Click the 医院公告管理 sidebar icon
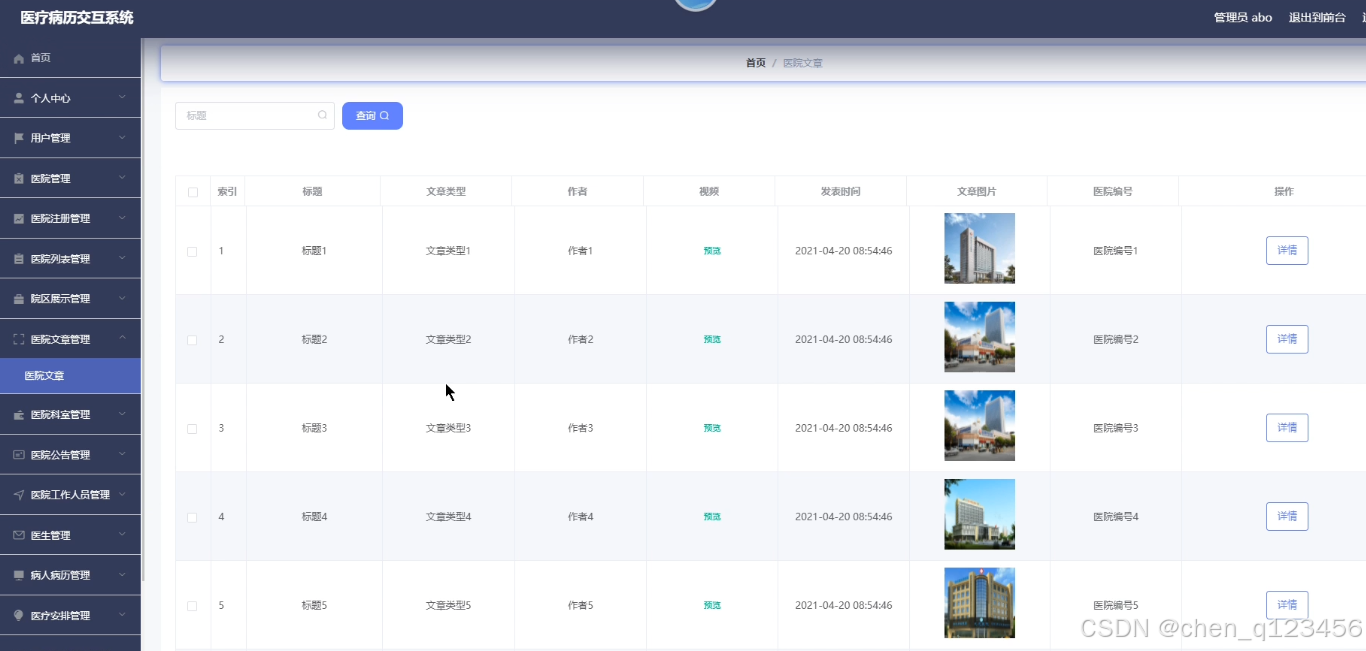Screen dimensions: 1366x651 [17, 454]
